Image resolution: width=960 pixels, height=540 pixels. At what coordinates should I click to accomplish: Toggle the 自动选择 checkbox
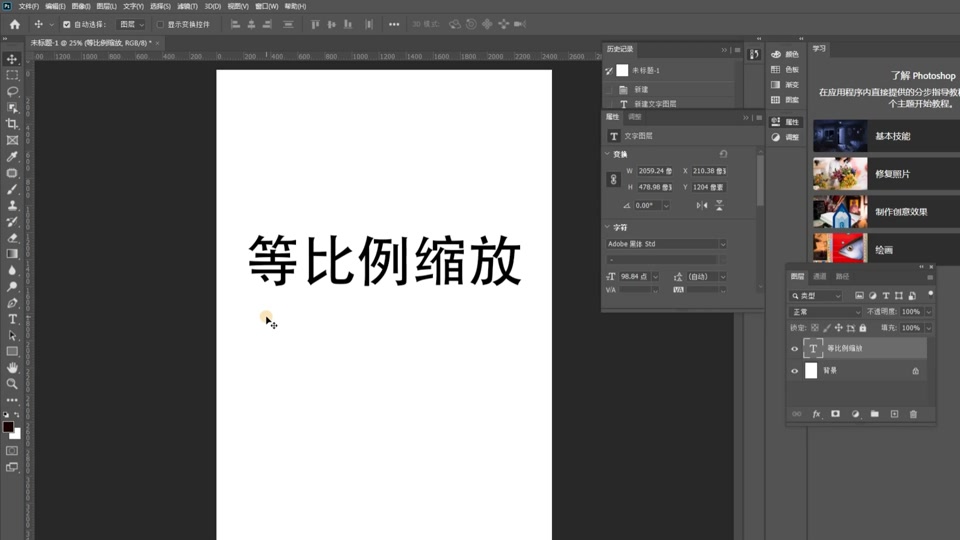(x=67, y=24)
